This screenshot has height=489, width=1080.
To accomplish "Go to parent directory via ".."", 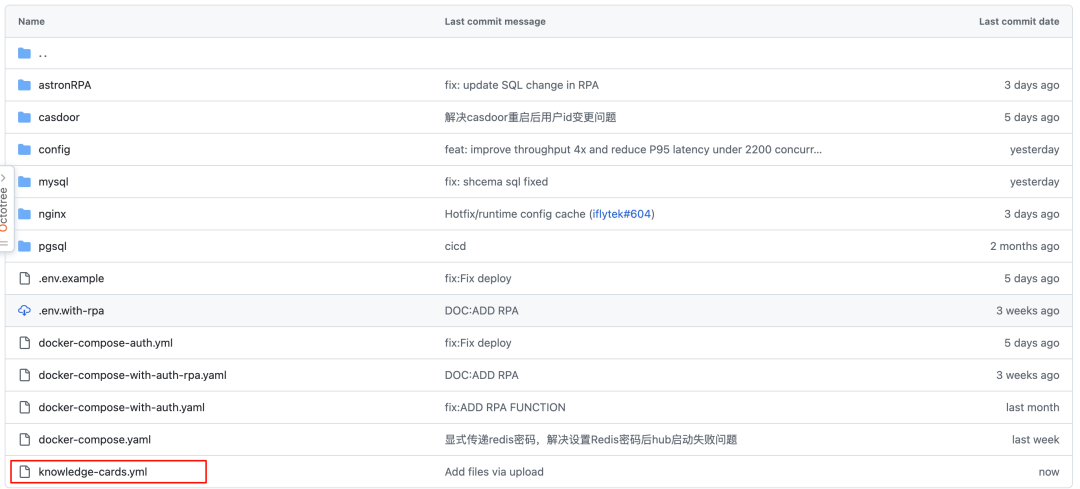I will [42, 53].
